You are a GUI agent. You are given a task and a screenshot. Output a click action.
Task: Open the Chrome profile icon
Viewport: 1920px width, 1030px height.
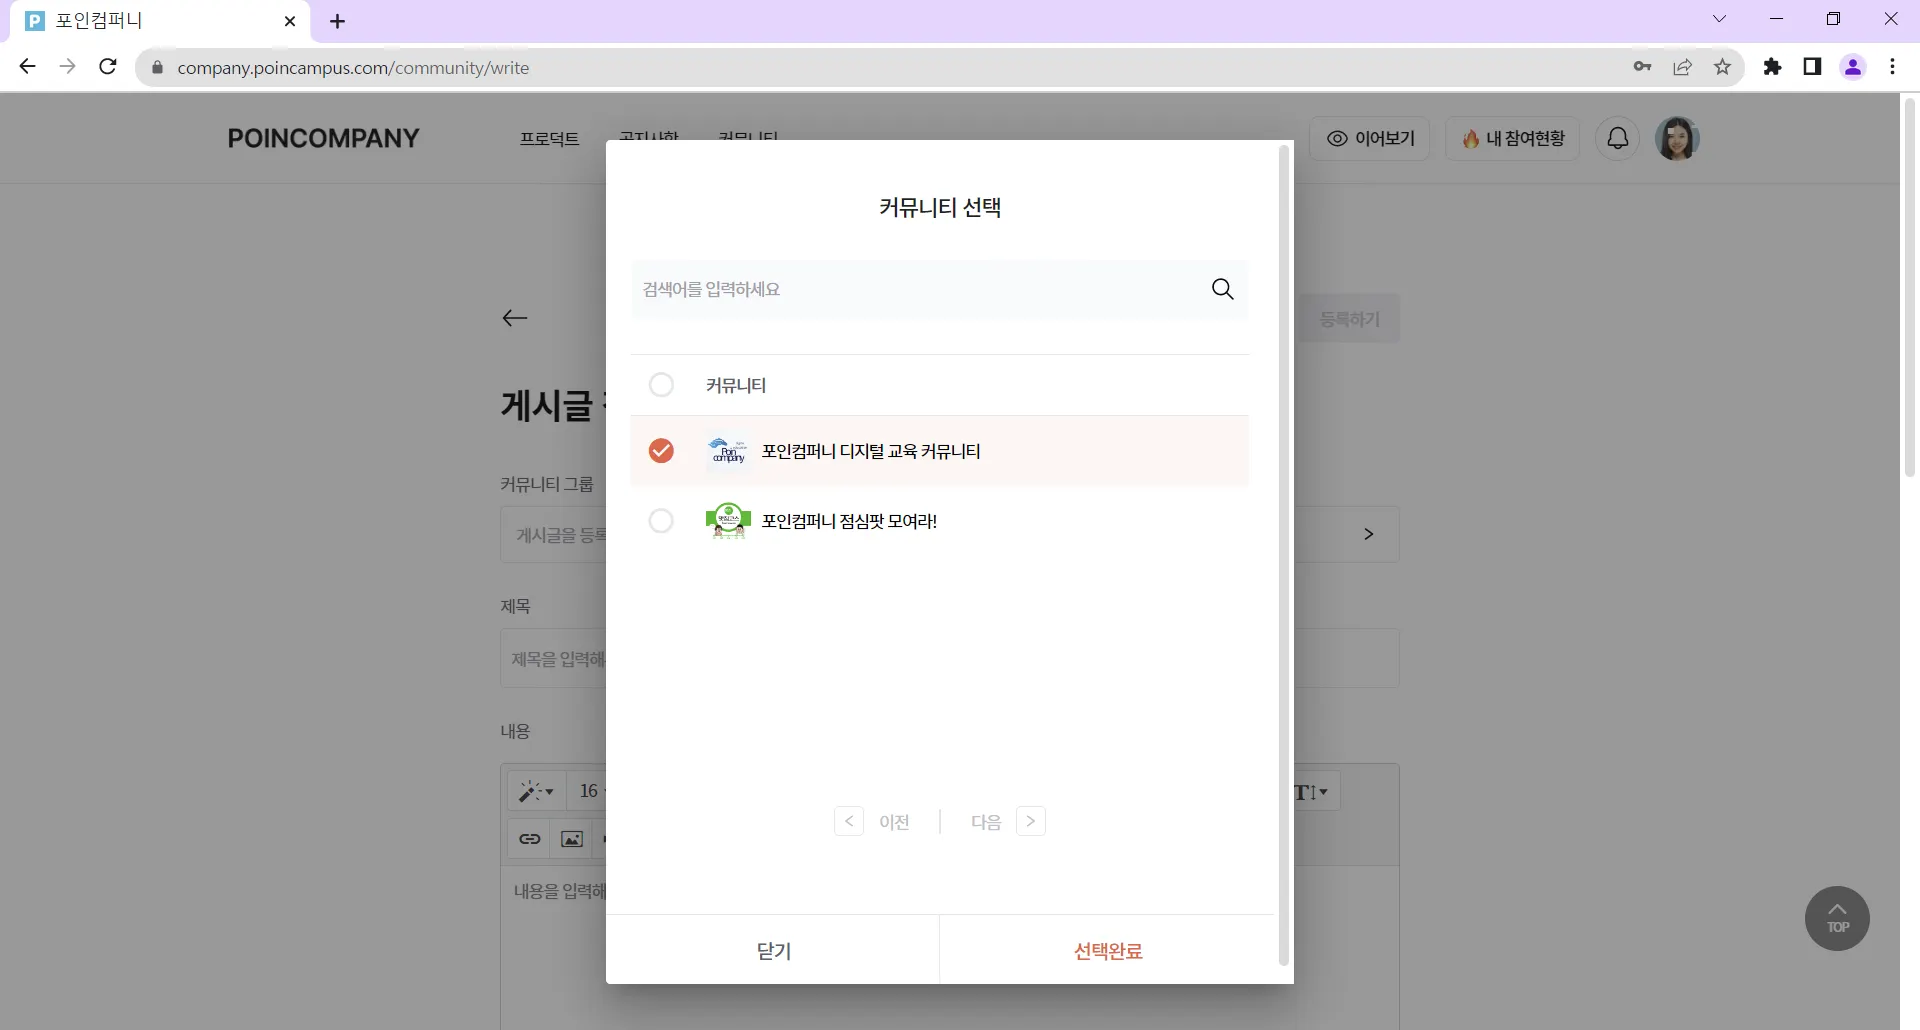[1853, 67]
